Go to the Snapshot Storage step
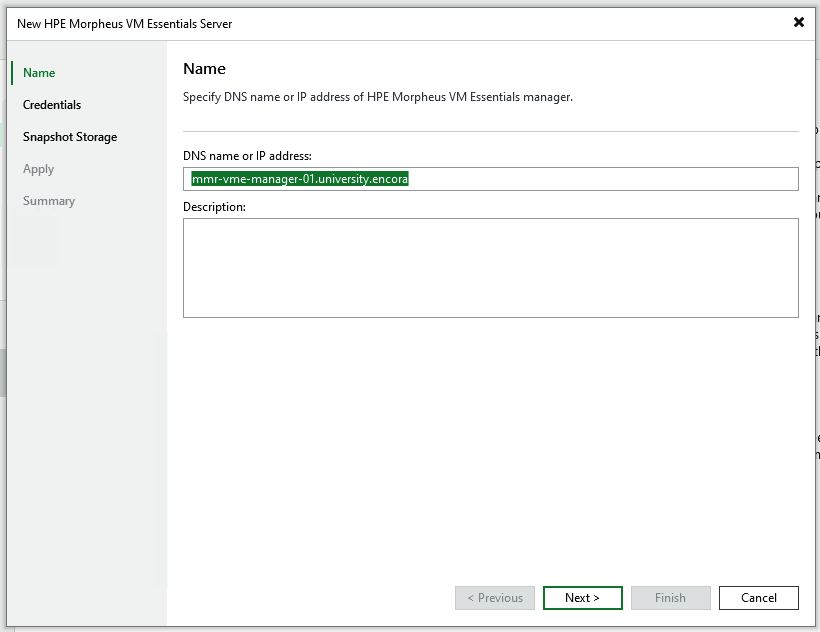 [x=70, y=137]
